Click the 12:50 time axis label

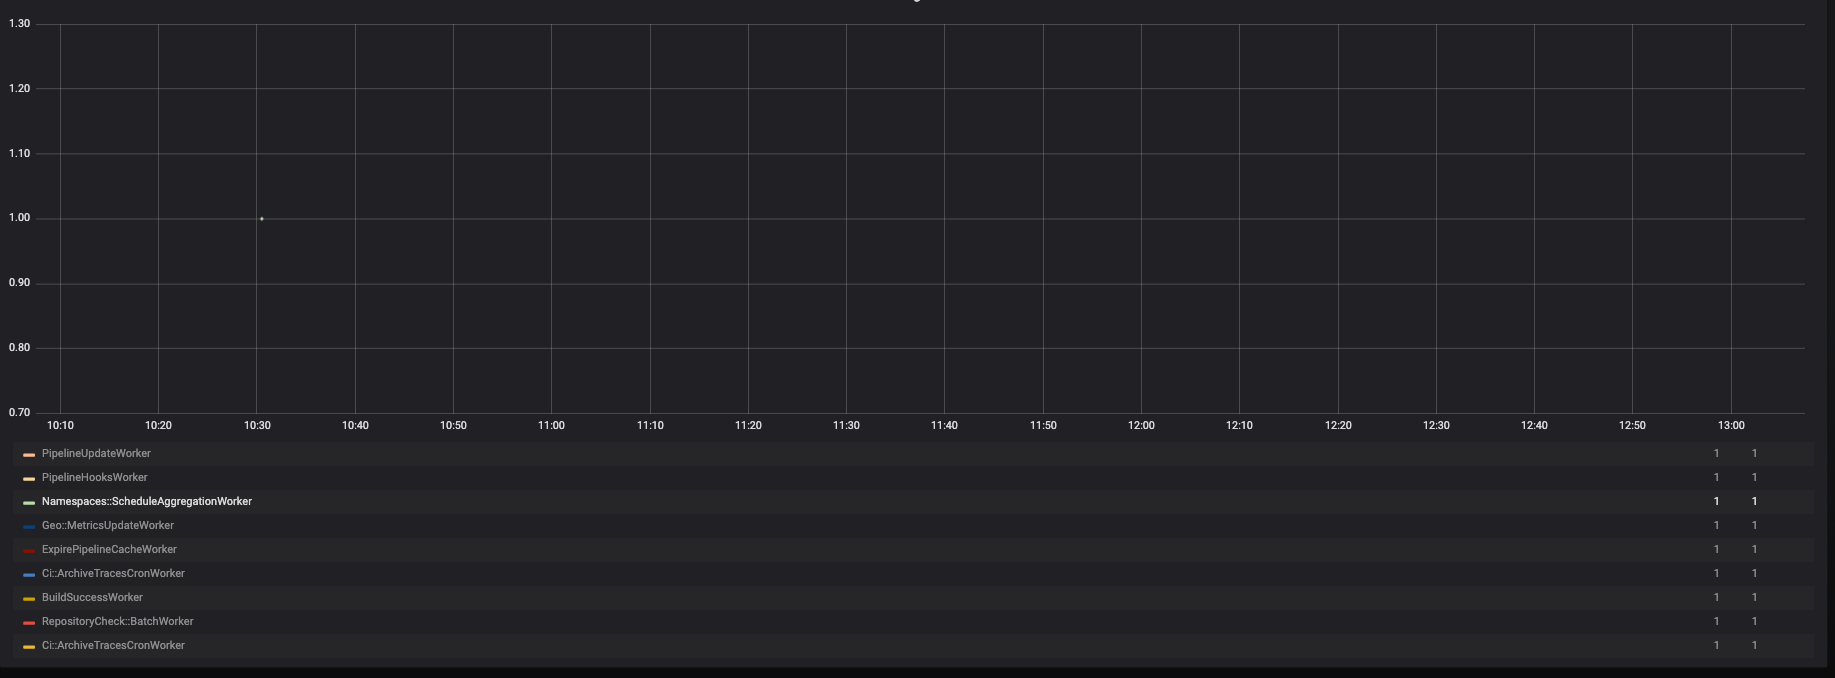[1632, 426]
